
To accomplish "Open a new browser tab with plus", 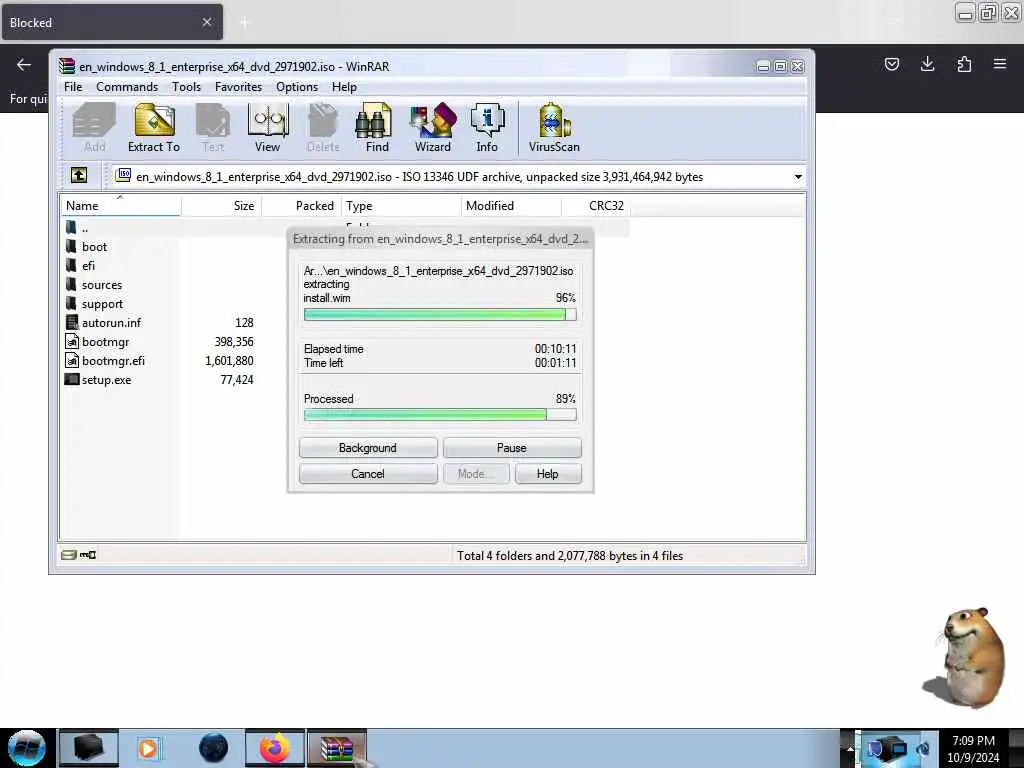I will (245, 23).
